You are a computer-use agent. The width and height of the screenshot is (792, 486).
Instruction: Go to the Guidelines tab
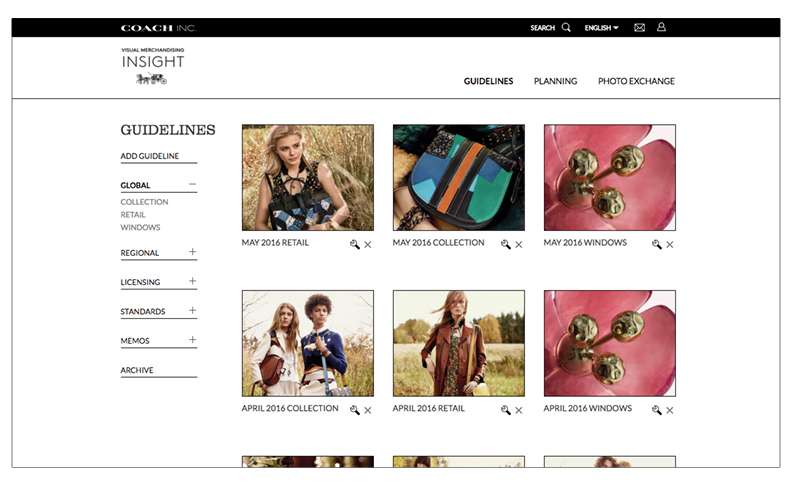(488, 81)
